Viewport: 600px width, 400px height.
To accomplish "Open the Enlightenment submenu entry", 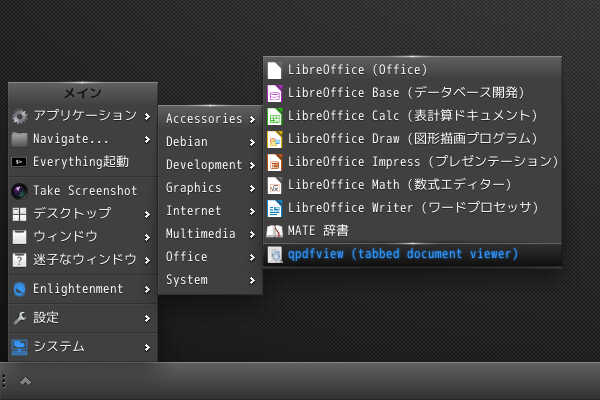I will 83,289.
